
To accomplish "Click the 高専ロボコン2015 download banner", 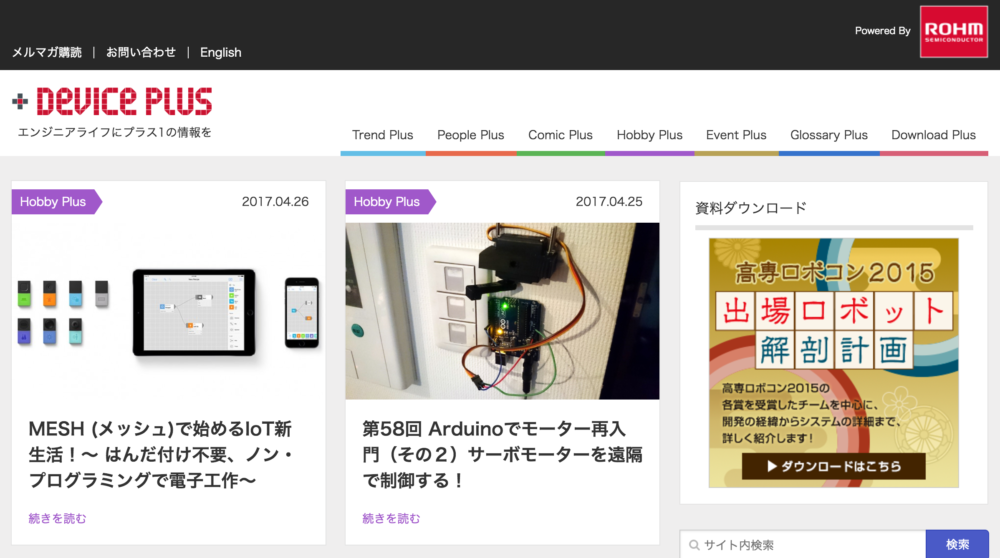I will coord(834,363).
